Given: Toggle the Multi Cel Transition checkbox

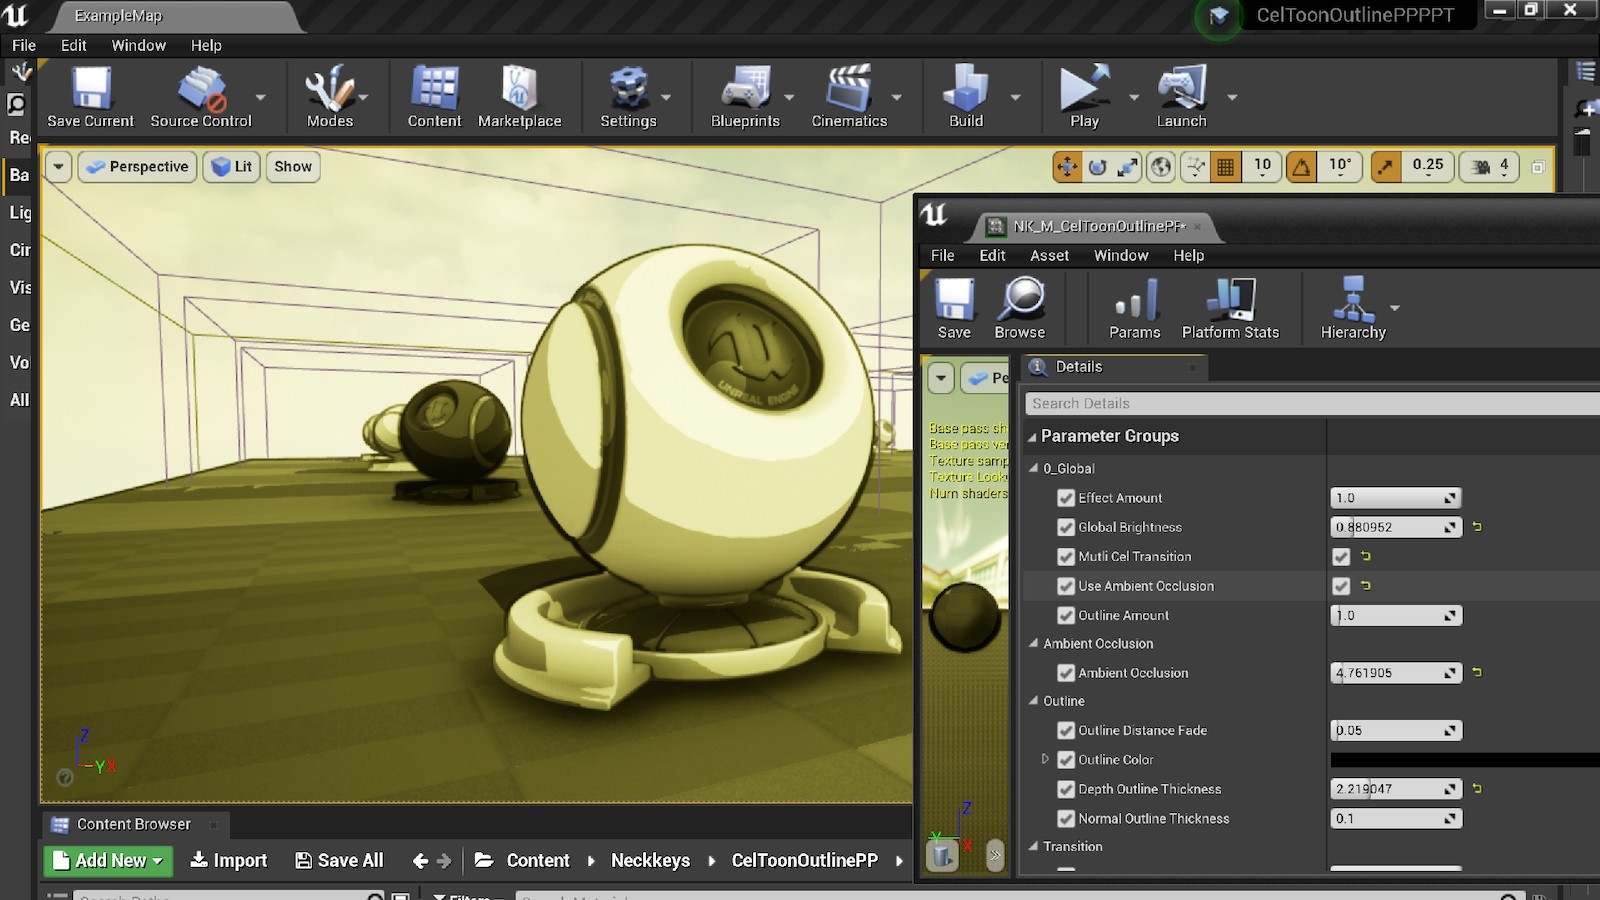Looking at the screenshot, I should (1341, 557).
